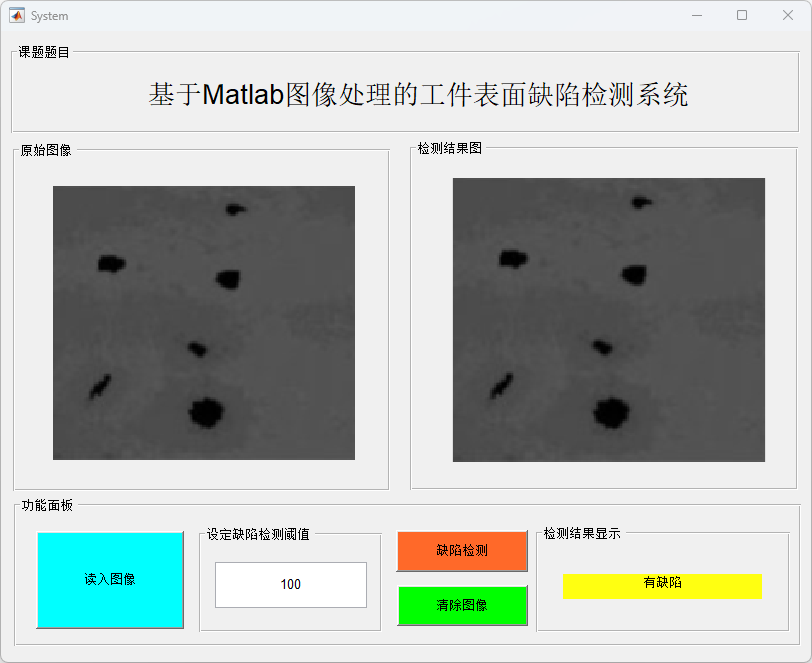Maximize the System window

click(x=742, y=16)
